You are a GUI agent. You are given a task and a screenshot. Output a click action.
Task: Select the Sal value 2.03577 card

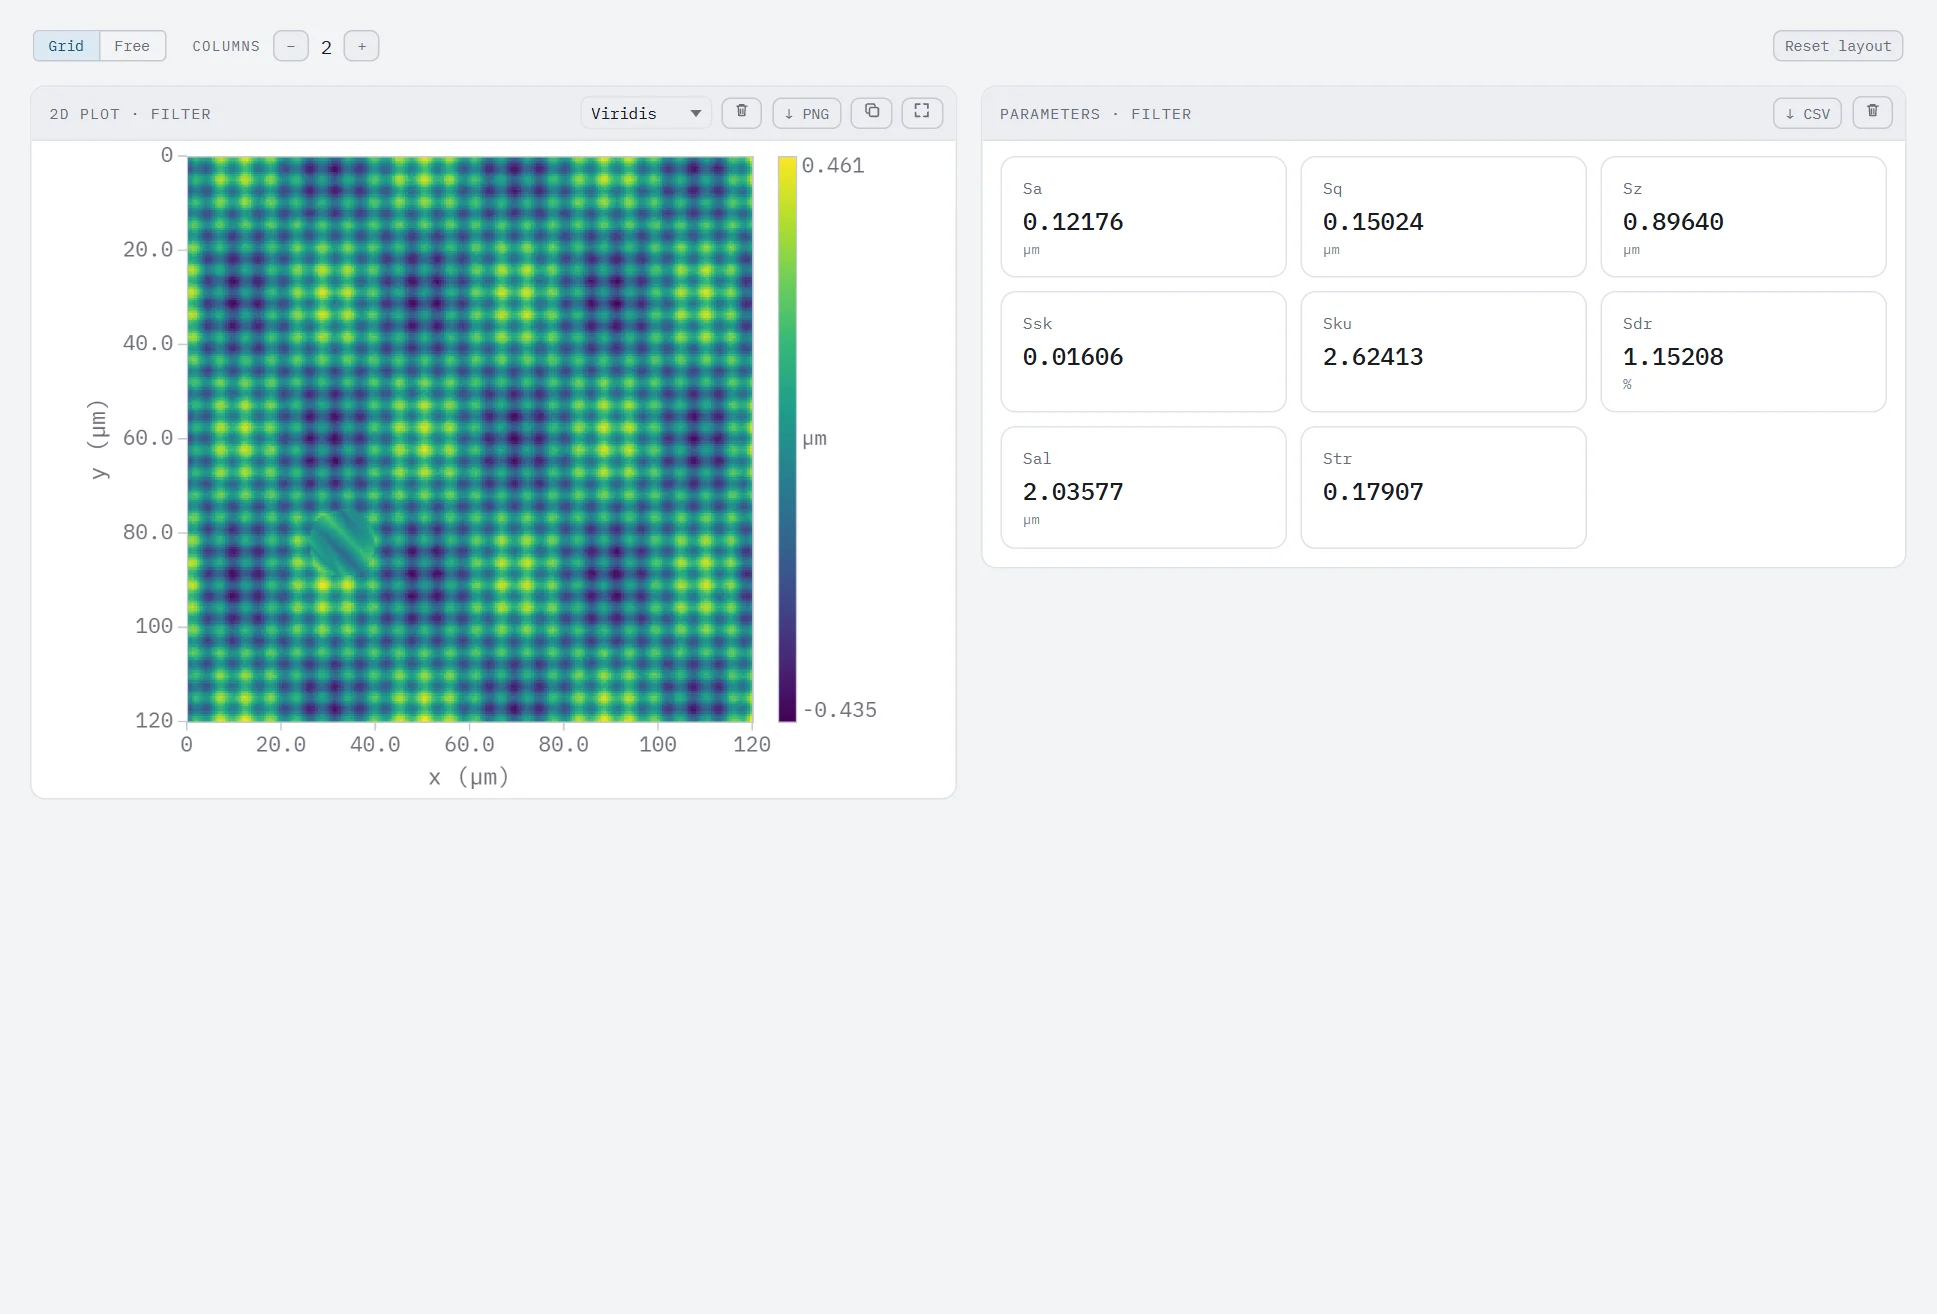[1143, 487]
